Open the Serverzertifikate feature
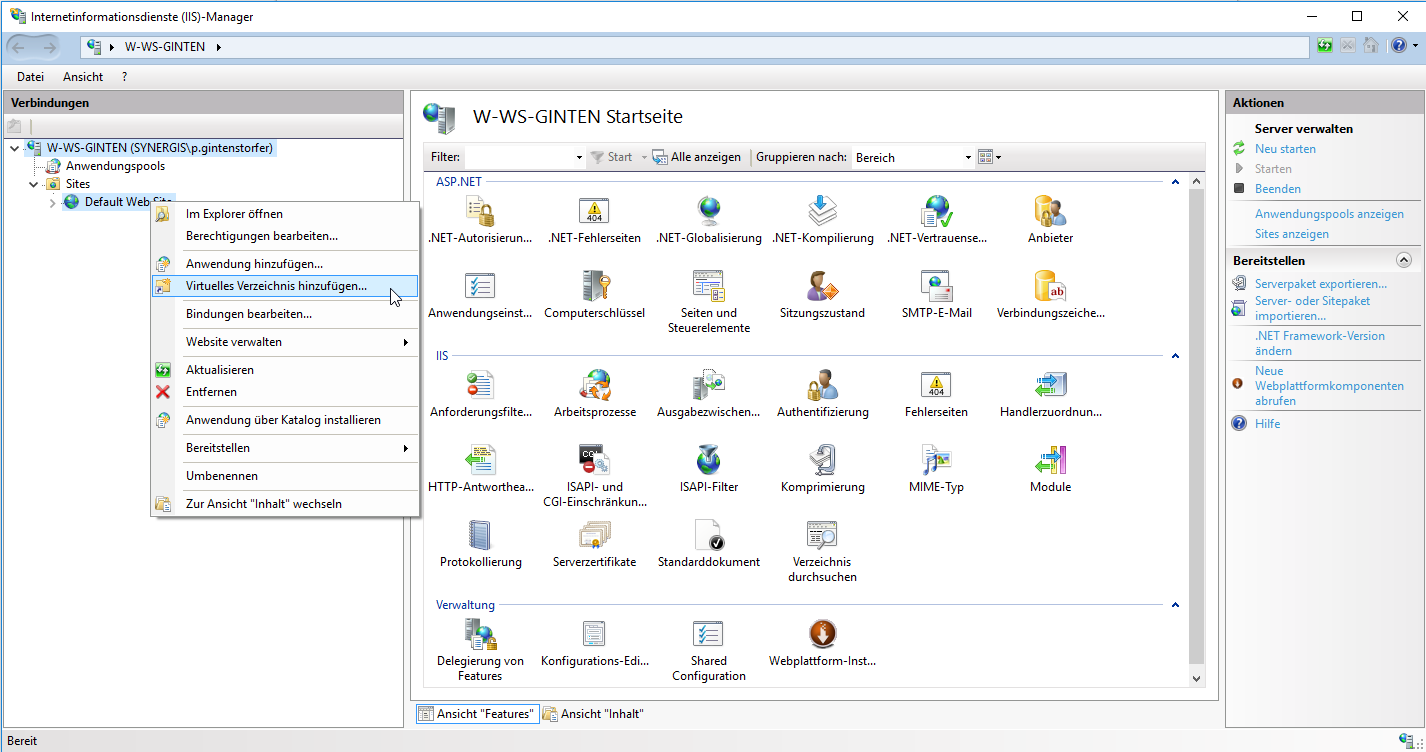1426x752 pixels. (x=594, y=542)
